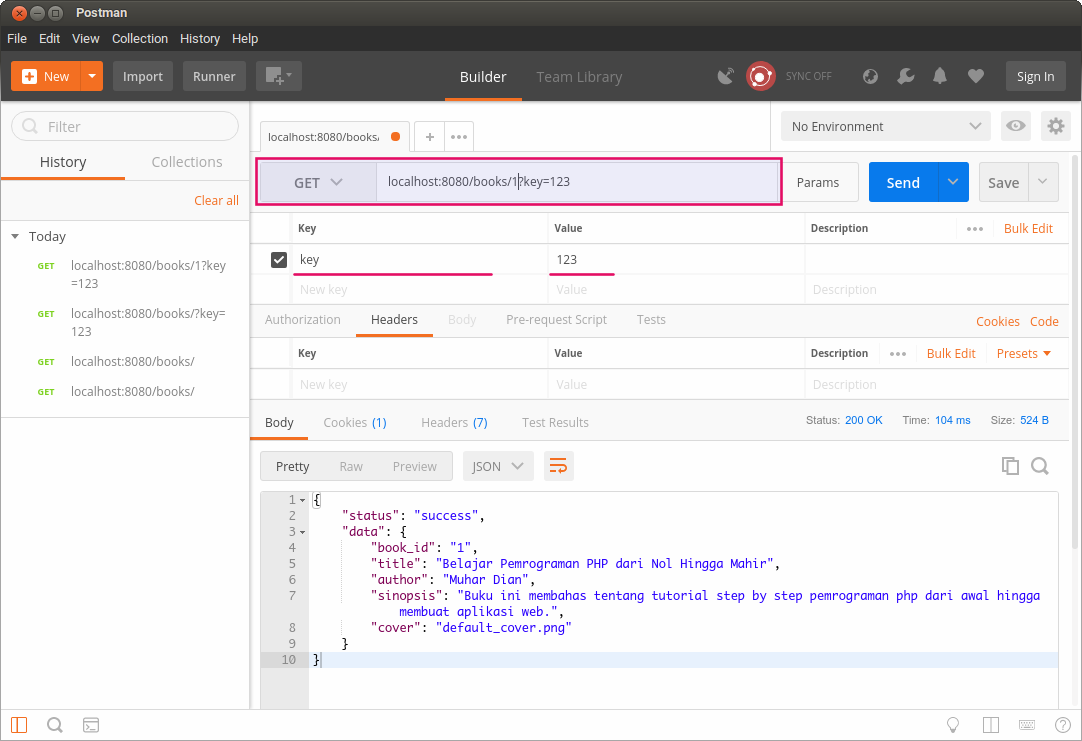The width and height of the screenshot is (1082, 741).
Task: Toggle the line wrap icon in response
Action: tap(559, 466)
